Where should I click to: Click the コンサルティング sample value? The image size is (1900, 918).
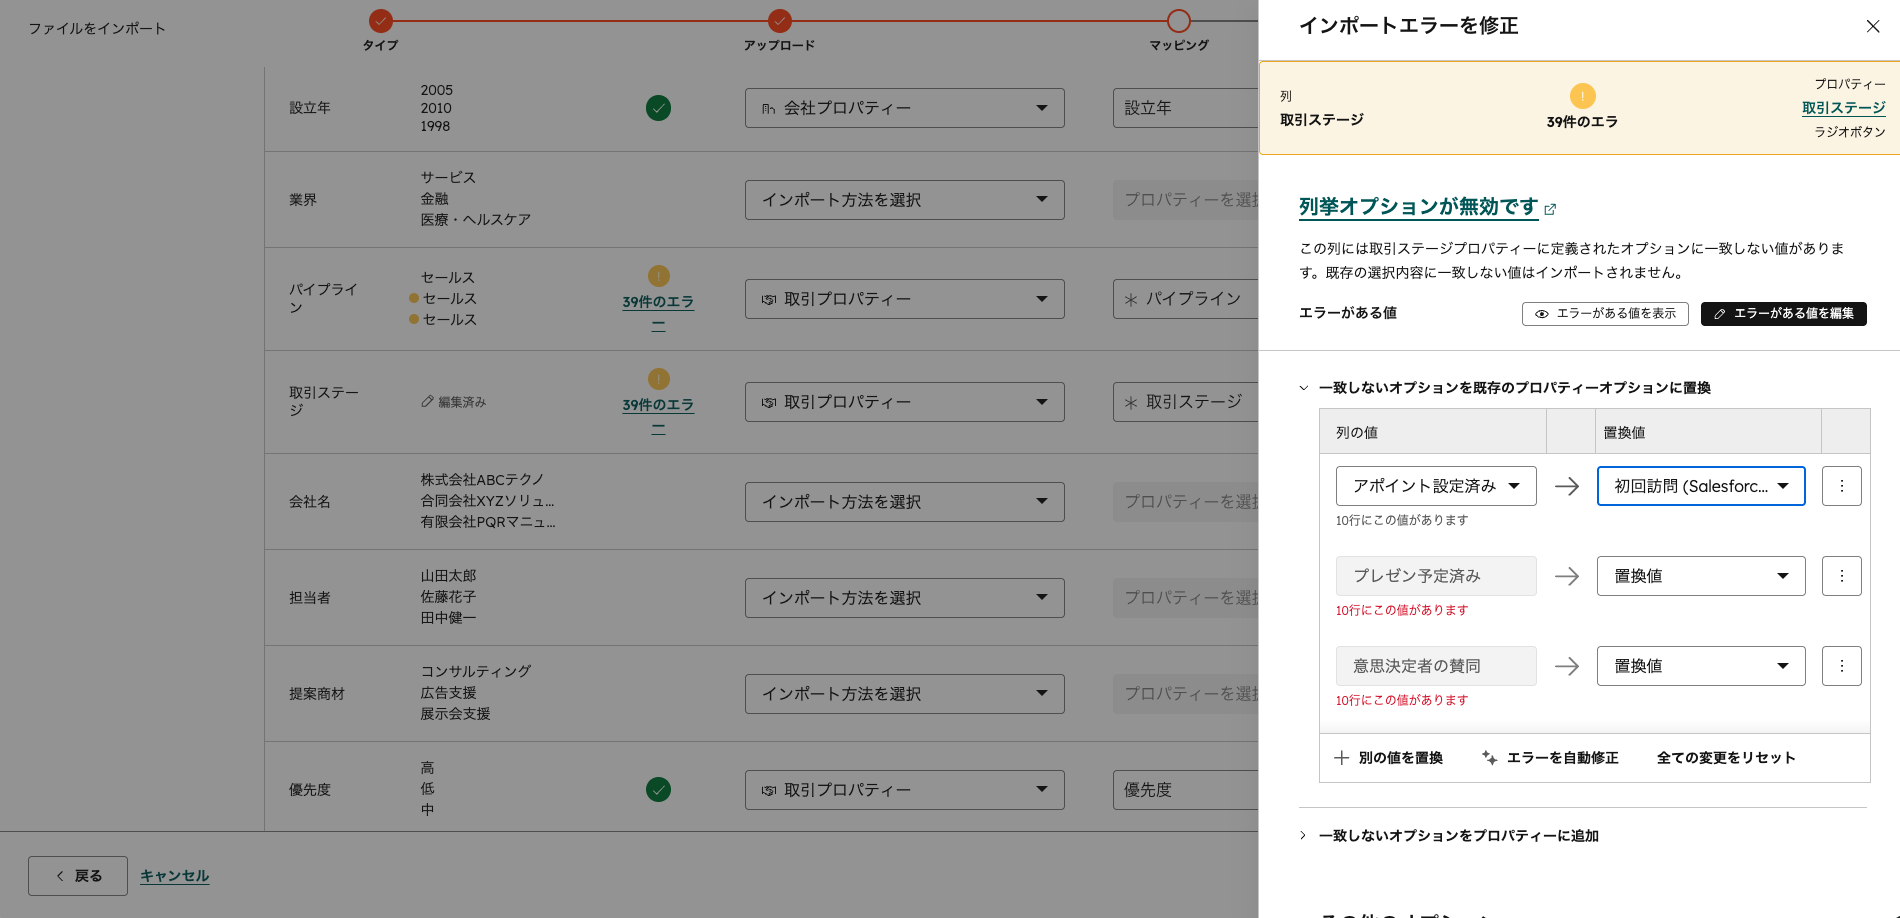click(x=476, y=671)
